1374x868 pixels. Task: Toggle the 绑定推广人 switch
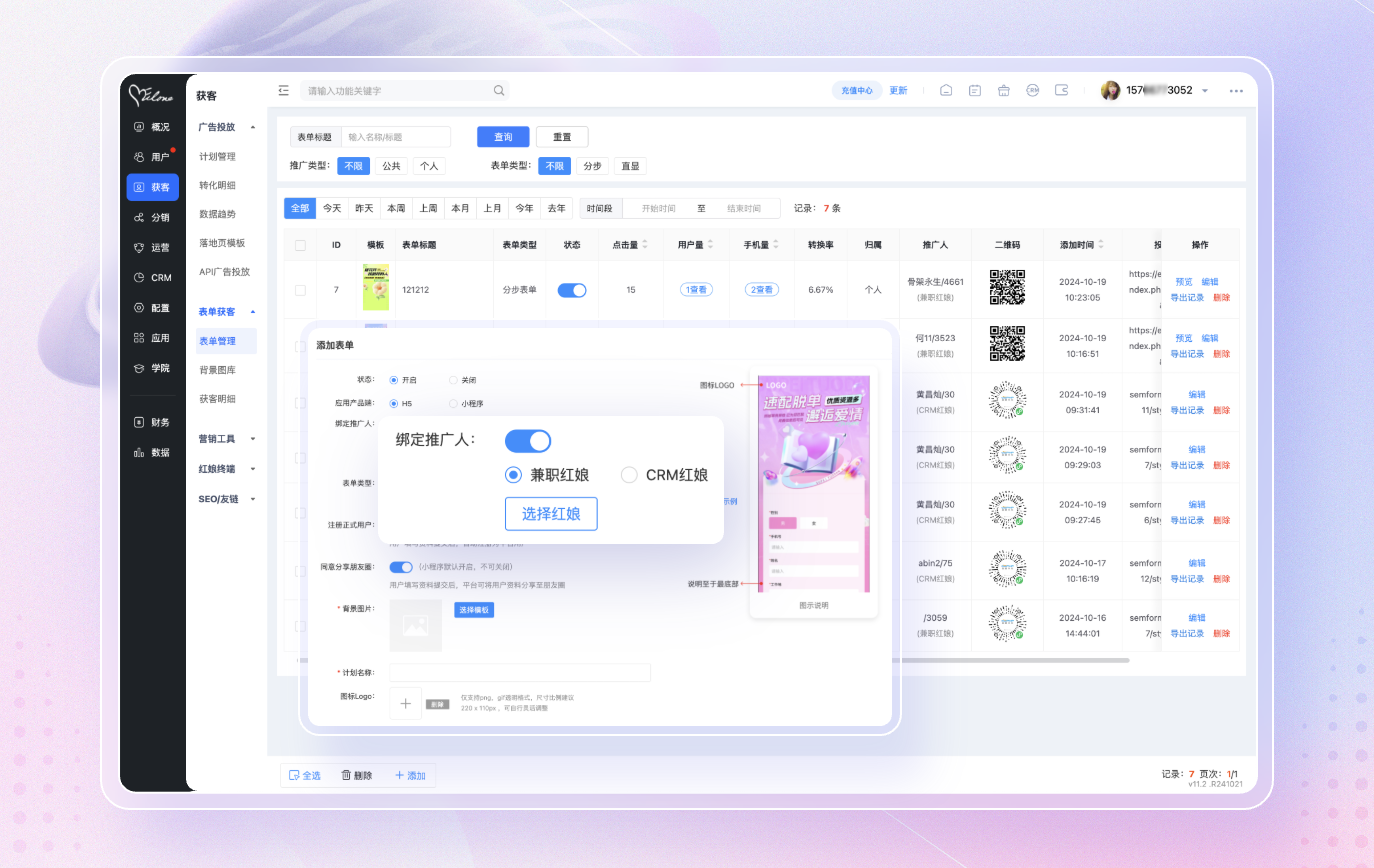pos(528,440)
